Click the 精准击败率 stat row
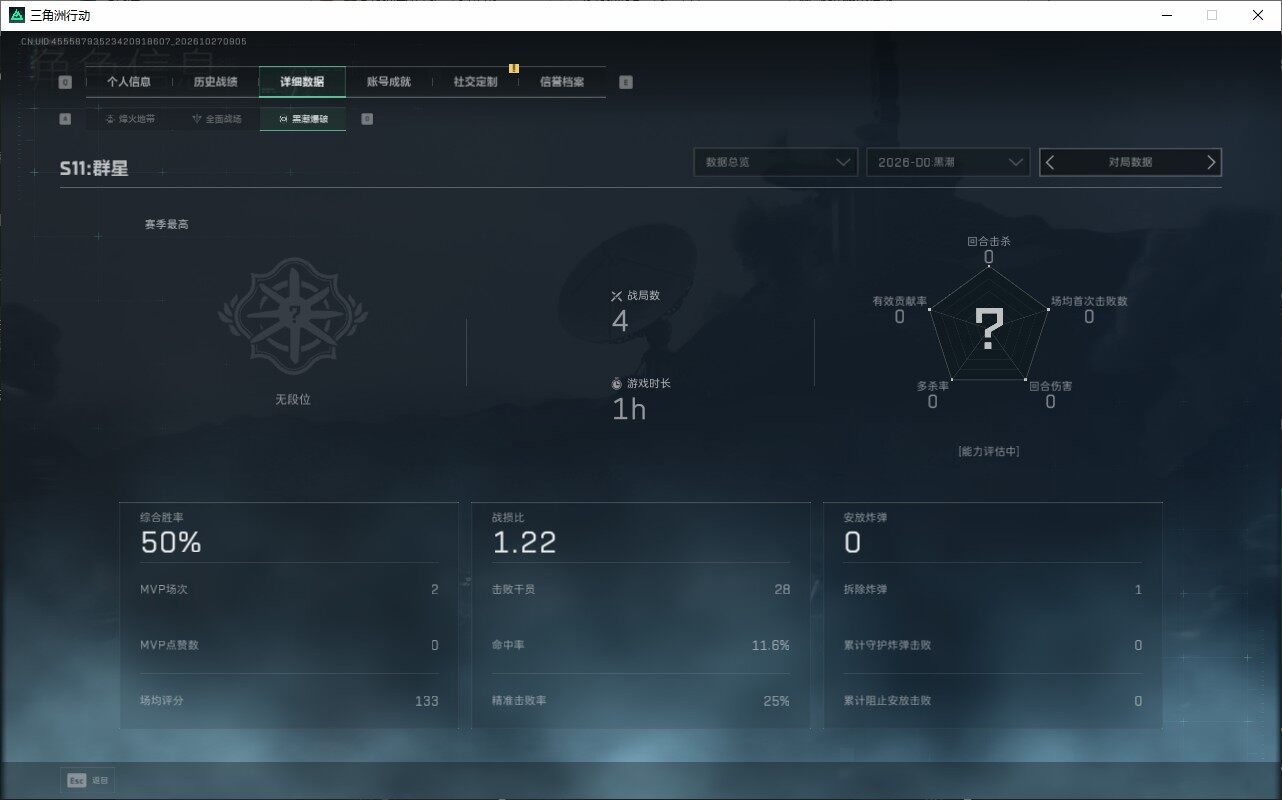 pyautogui.click(x=641, y=701)
